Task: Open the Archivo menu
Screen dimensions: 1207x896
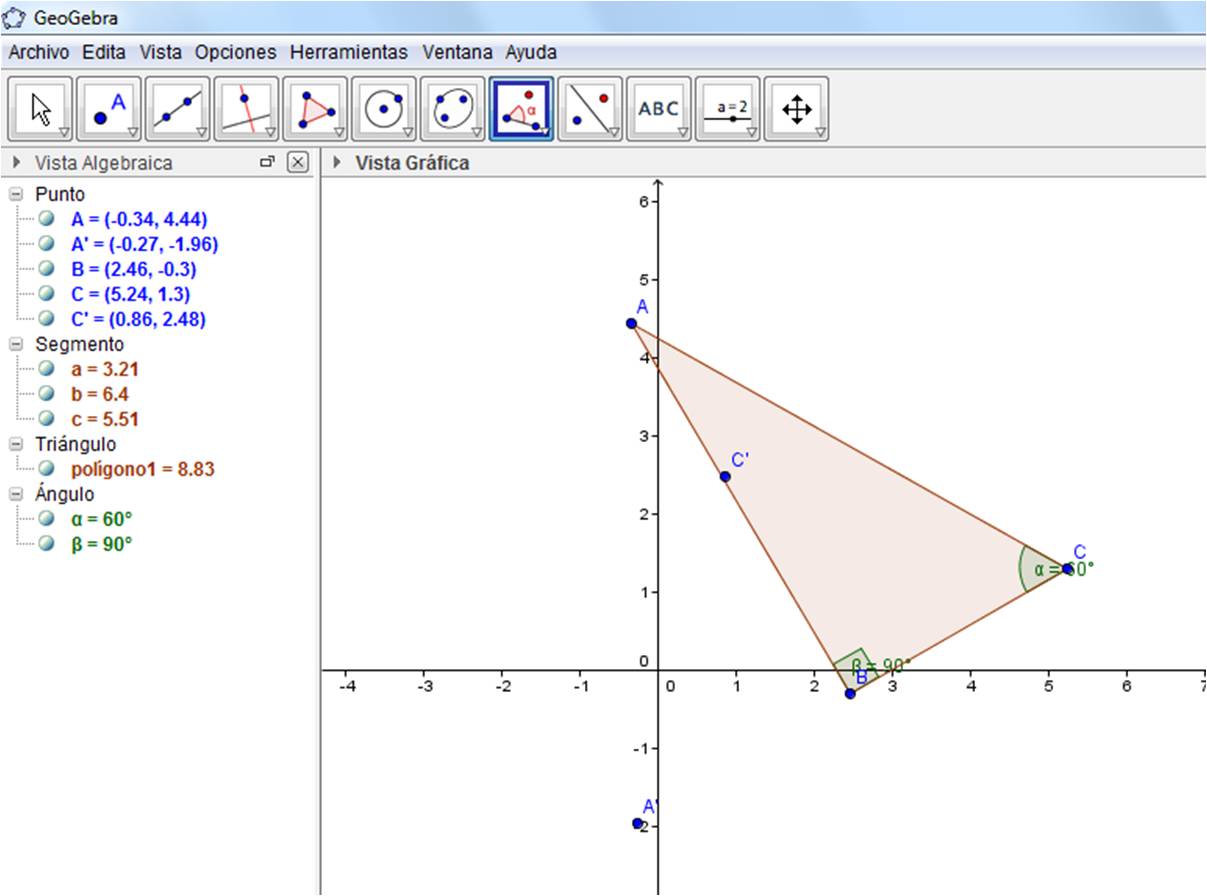Action: (x=37, y=52)
